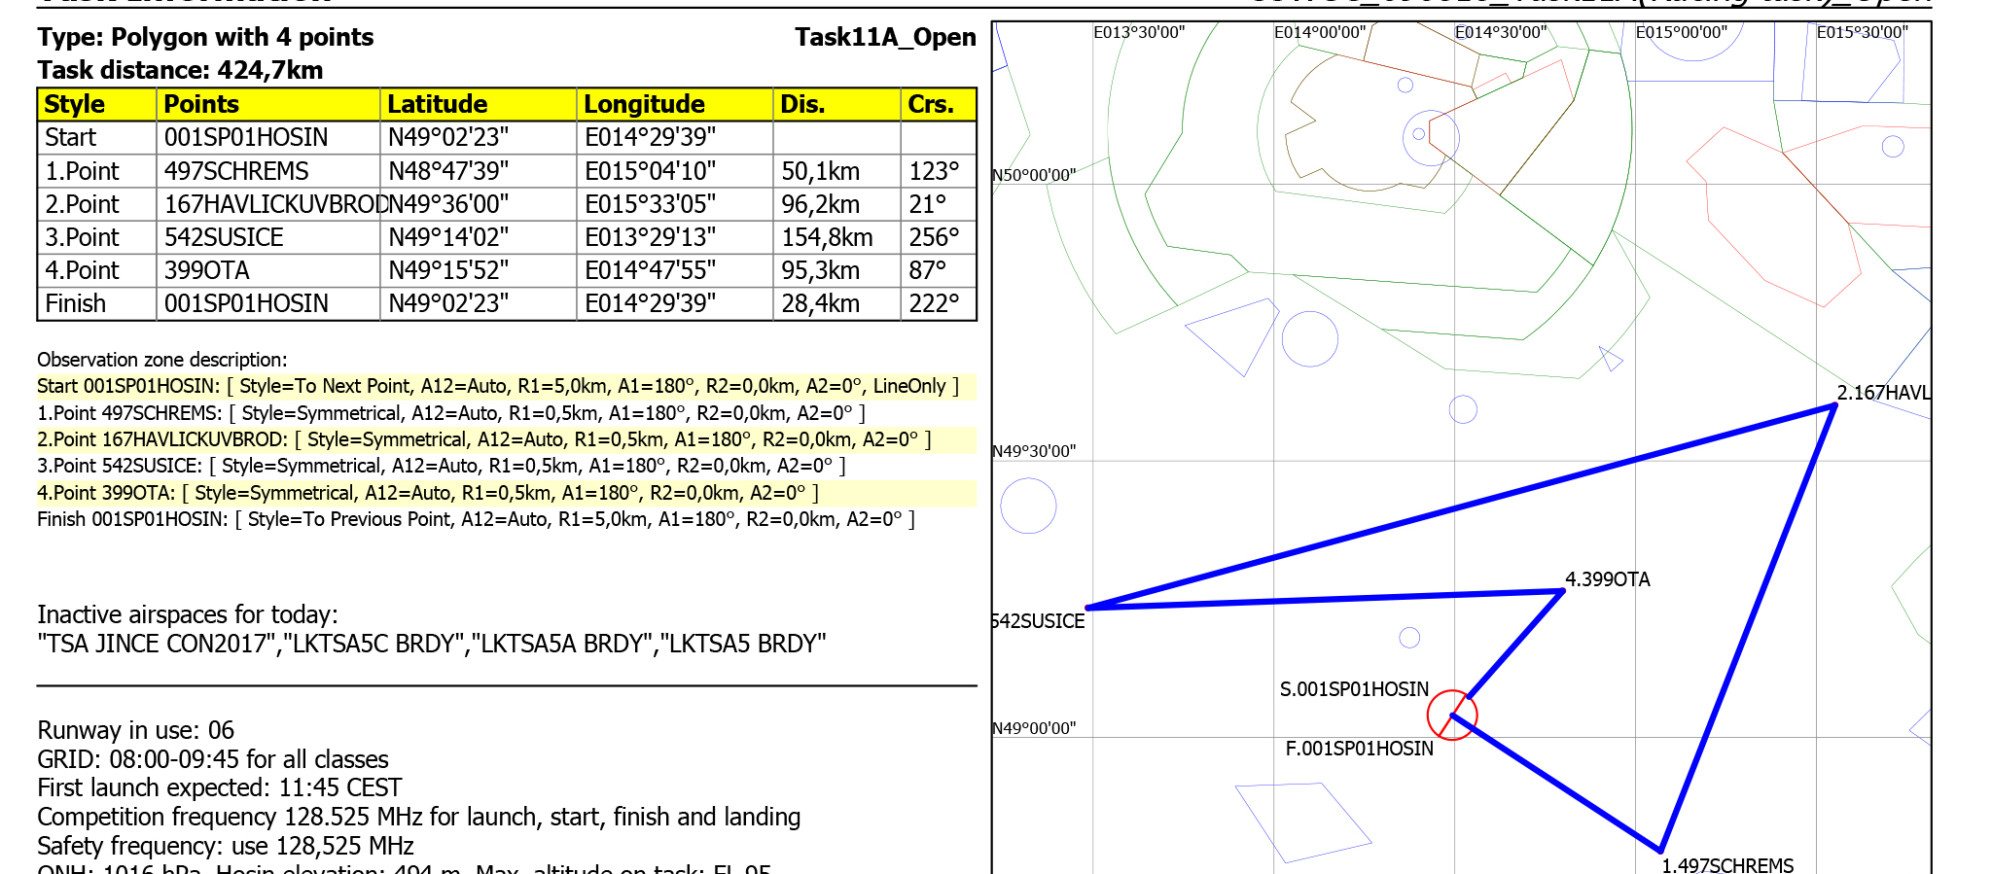
Task: Click the S.001SP01HOSIN start label on map
Action: click(x=1354, y=690)
